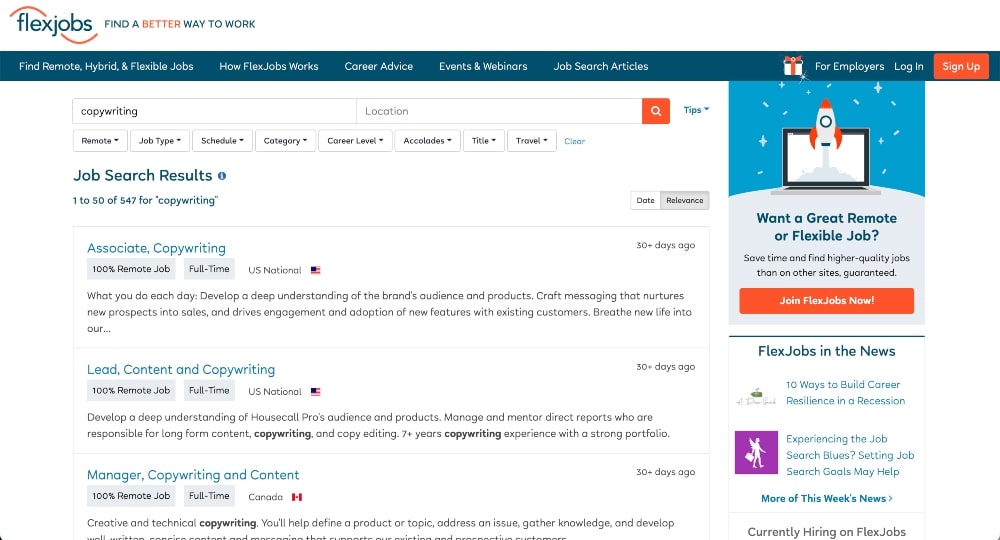Expand the Career Level dropdown

click(x=356, y=141)
